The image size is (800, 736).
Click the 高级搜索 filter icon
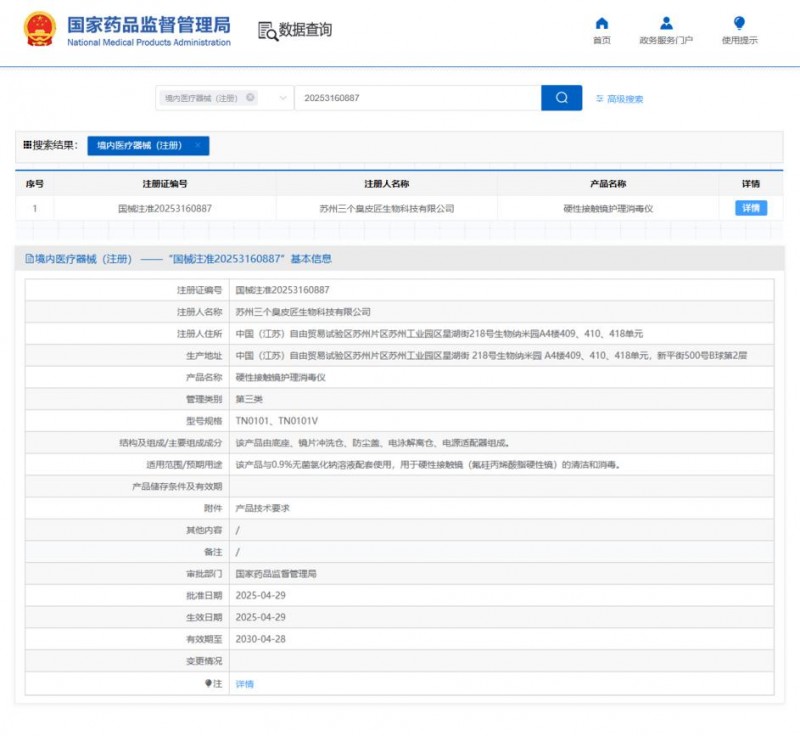[600, 99]
